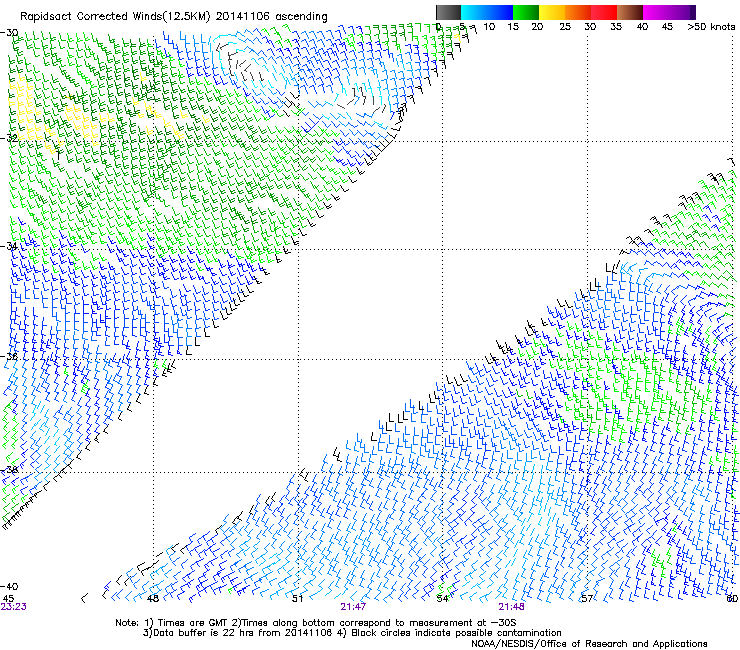740x650 pixels.
Task: Click the '15' label under the color bar
Action: (513, 27)
